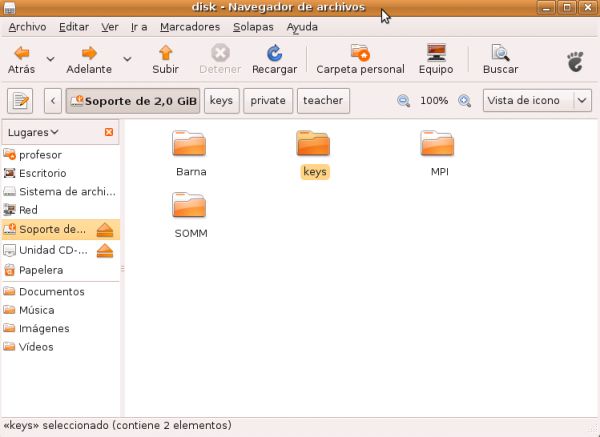Eject the Soporte de 2,0 GiB volume
The height and width of the screenshot is (437, 600).
(x=107, y=230)
